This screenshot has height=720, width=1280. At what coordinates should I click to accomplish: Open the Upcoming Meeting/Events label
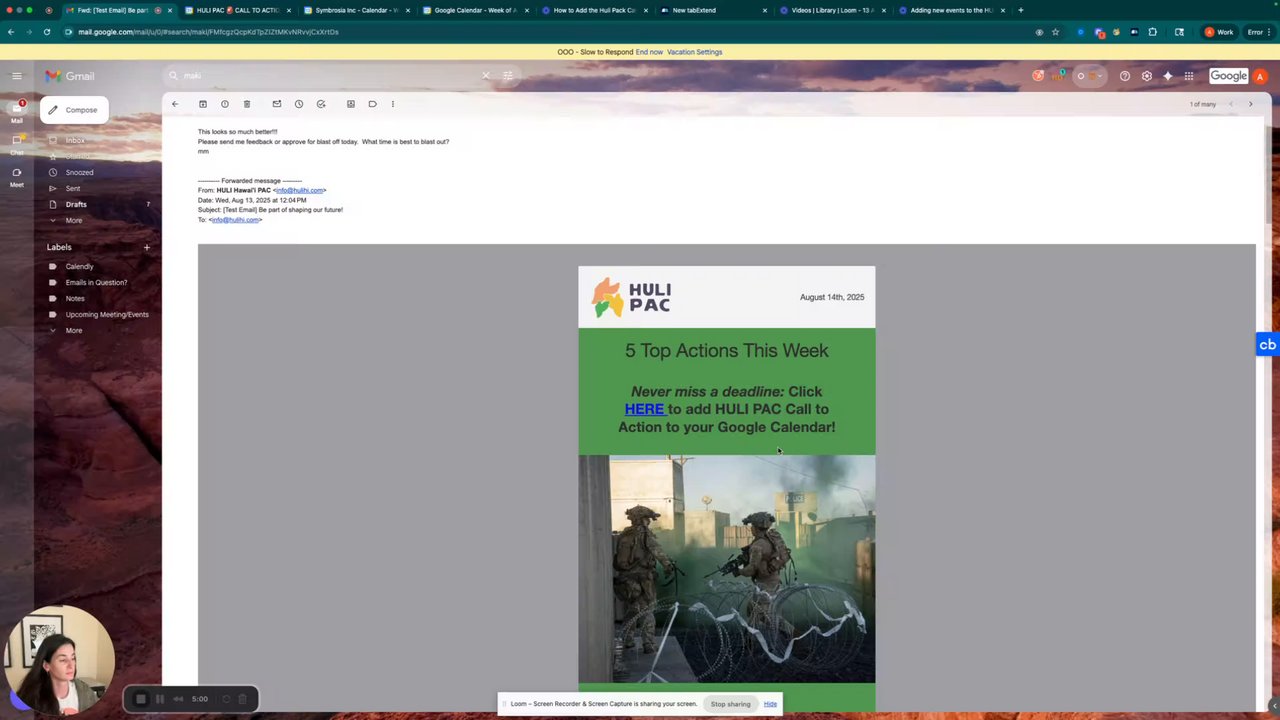107,314
